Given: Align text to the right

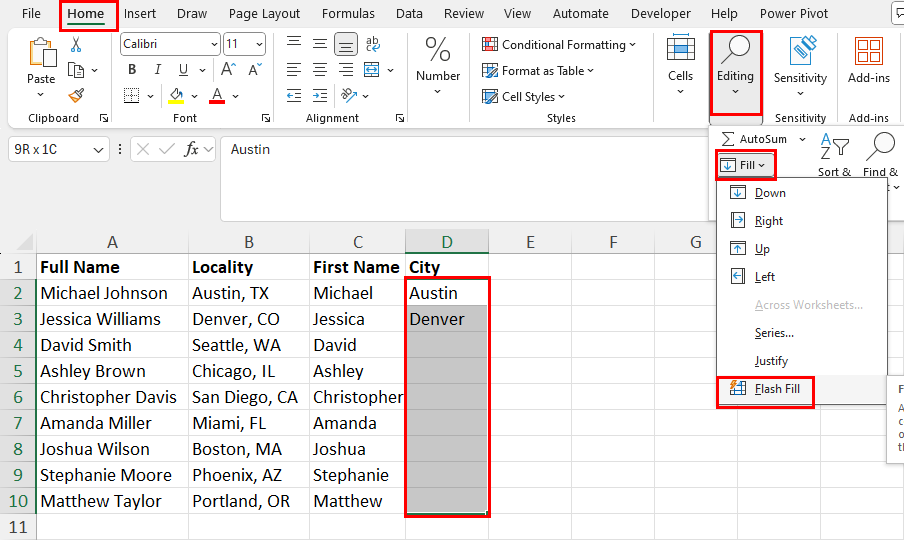Looking at the screenshot, I should point(346,70).
